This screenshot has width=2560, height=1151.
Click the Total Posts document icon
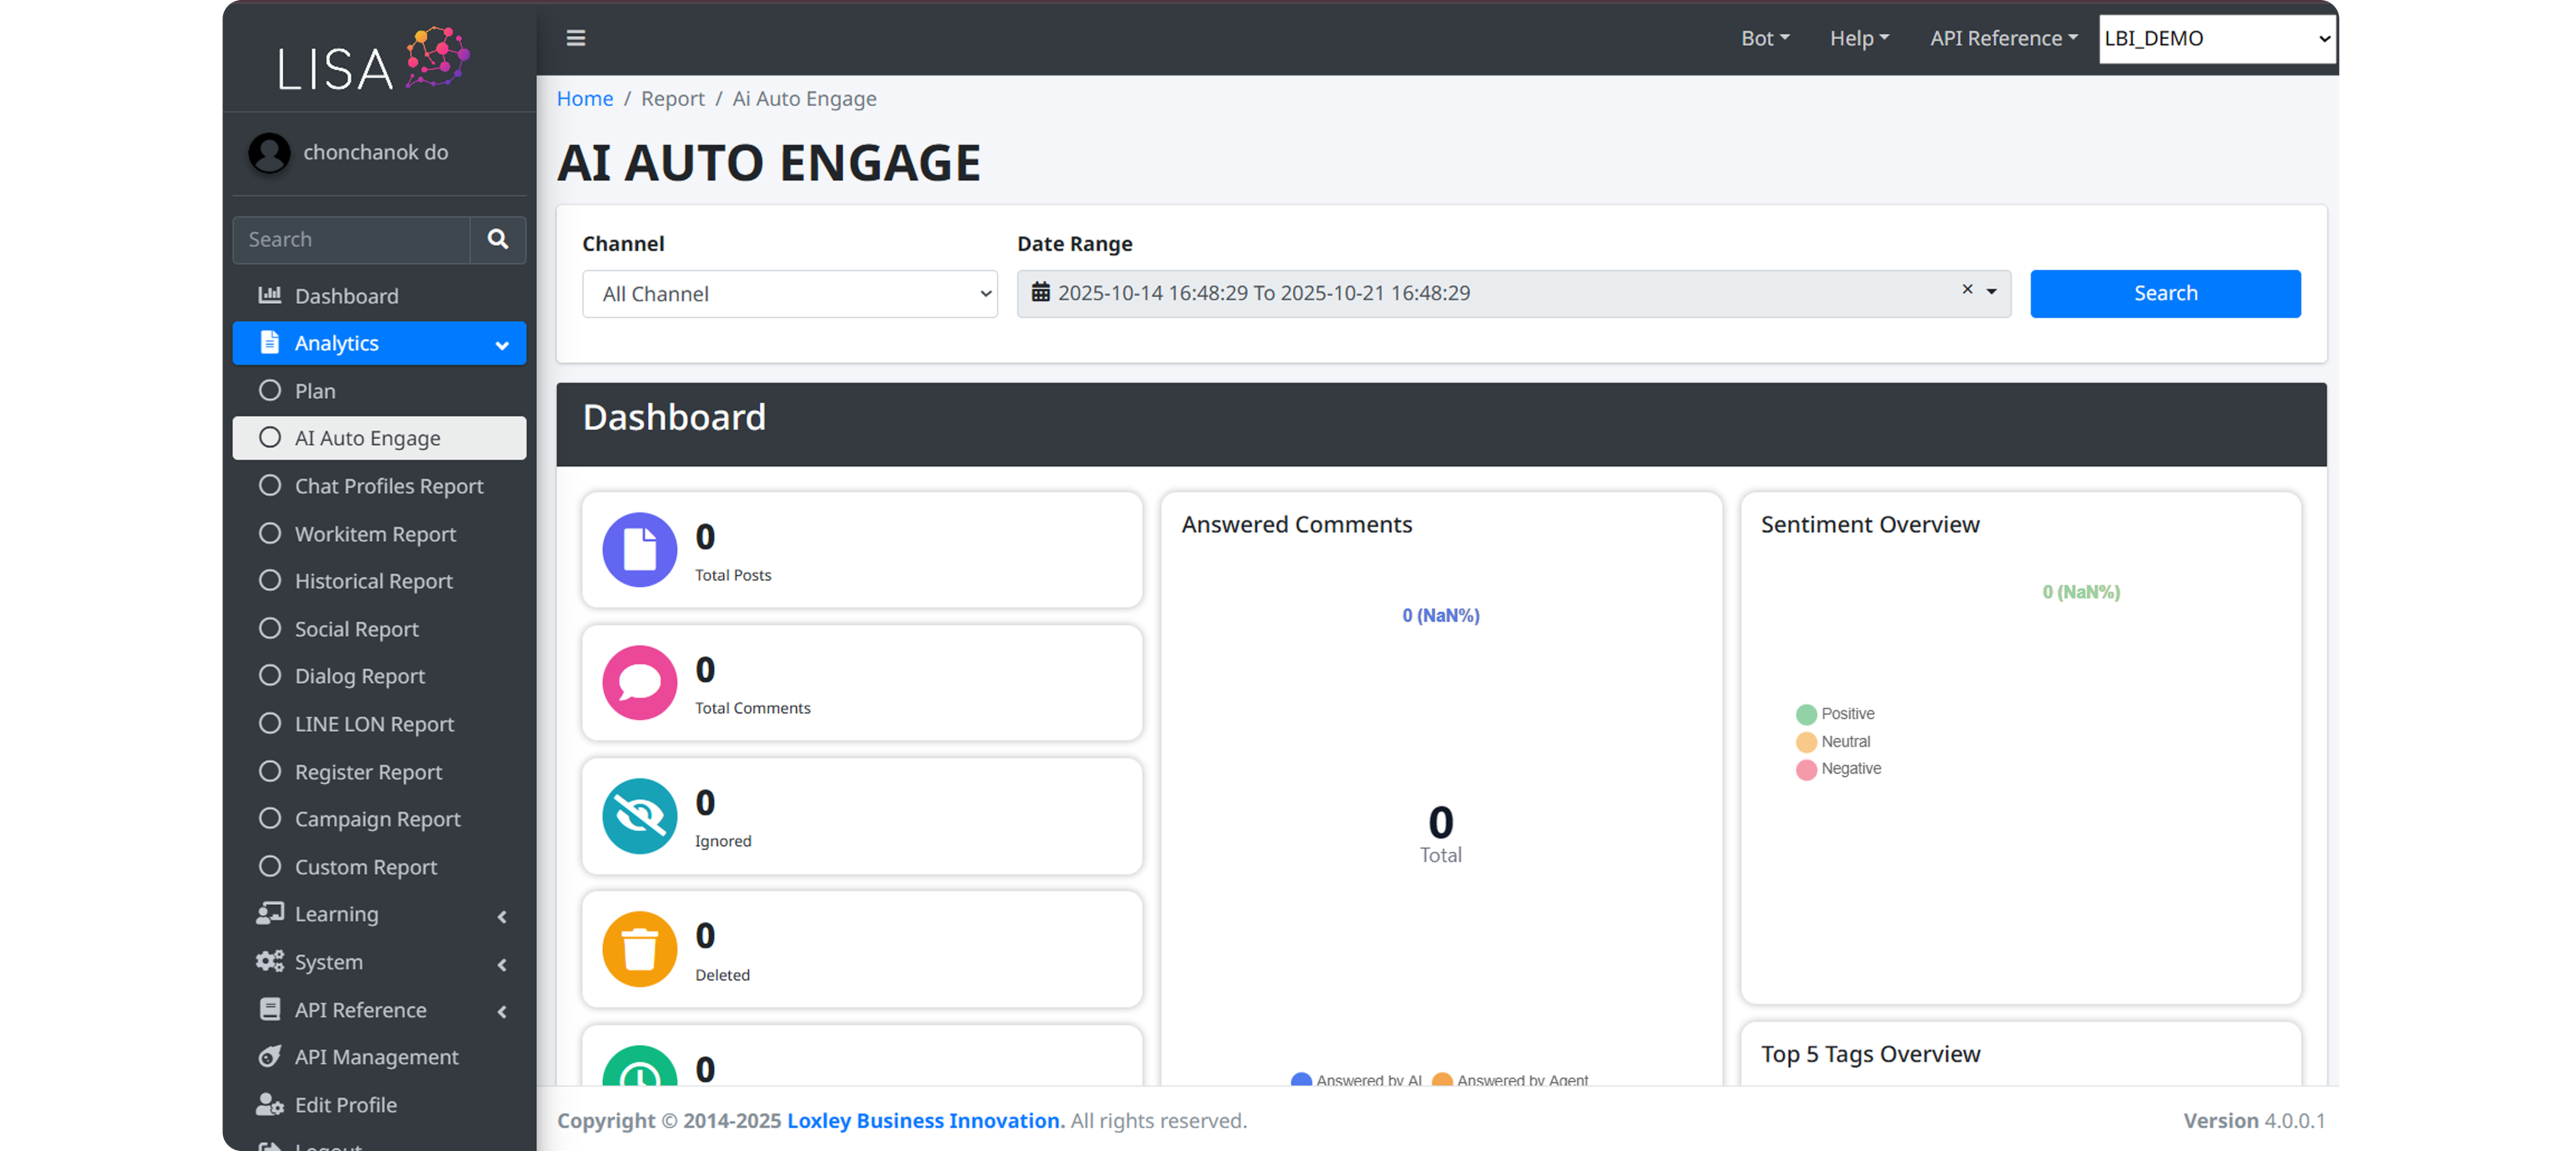[x=640, y=550]
